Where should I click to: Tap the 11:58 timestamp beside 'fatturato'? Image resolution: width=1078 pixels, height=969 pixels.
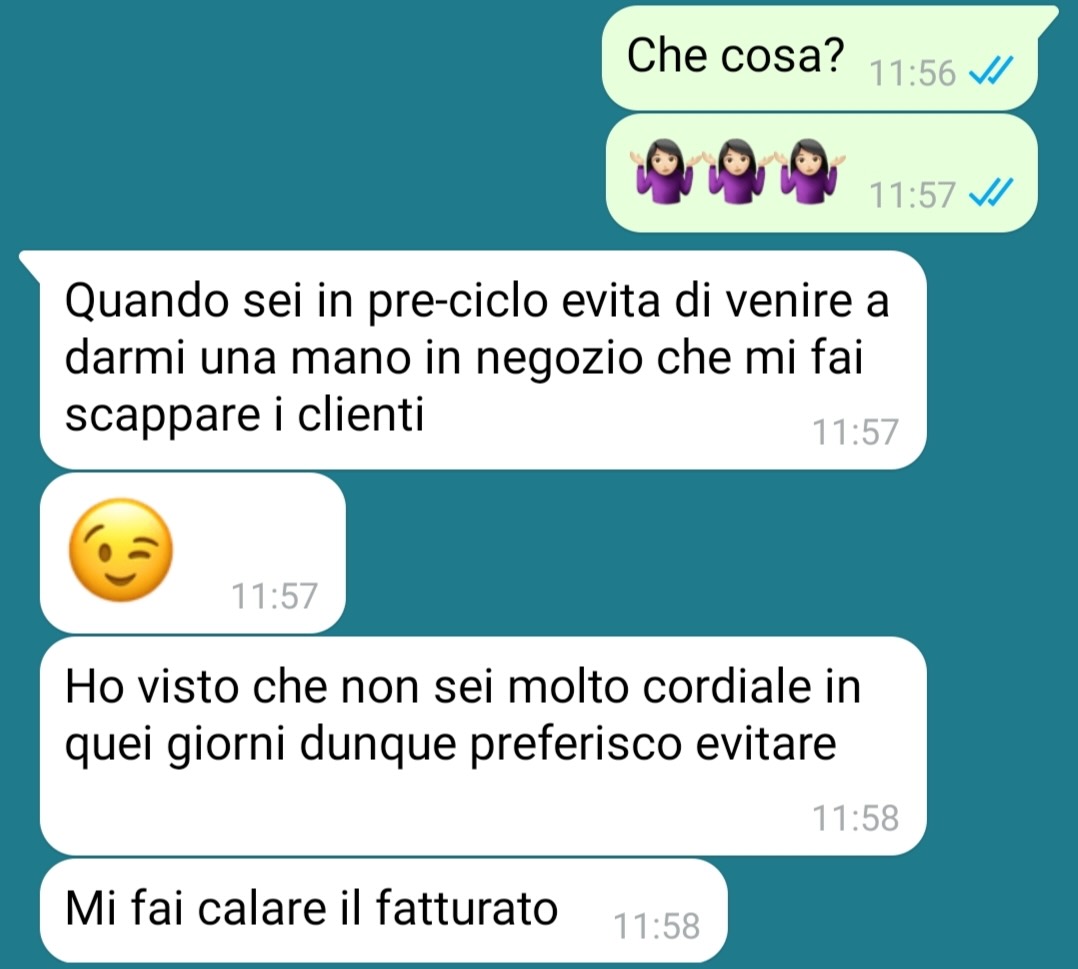pyautogui.click(x=656, y=926)
